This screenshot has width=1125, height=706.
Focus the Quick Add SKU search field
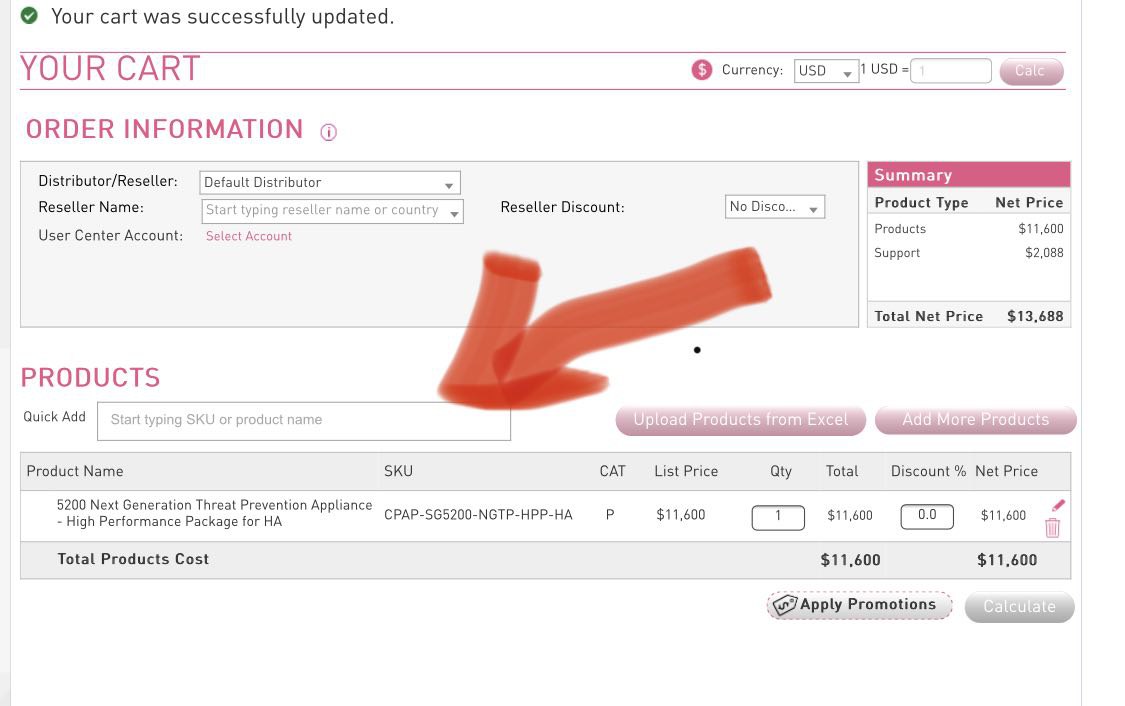coord(303,420)
